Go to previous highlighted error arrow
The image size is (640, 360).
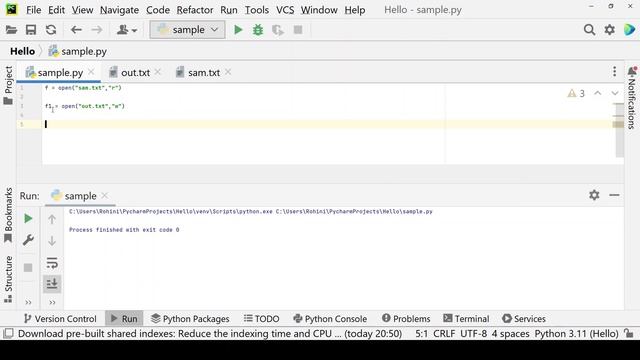(x=597, y=93)
